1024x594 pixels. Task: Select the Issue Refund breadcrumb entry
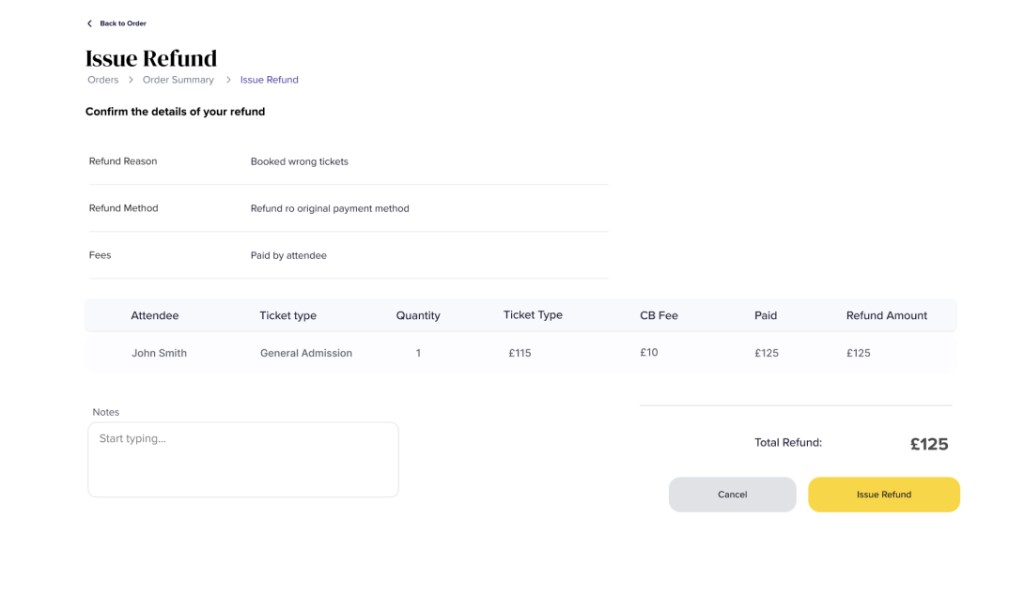tap(267, 79)
